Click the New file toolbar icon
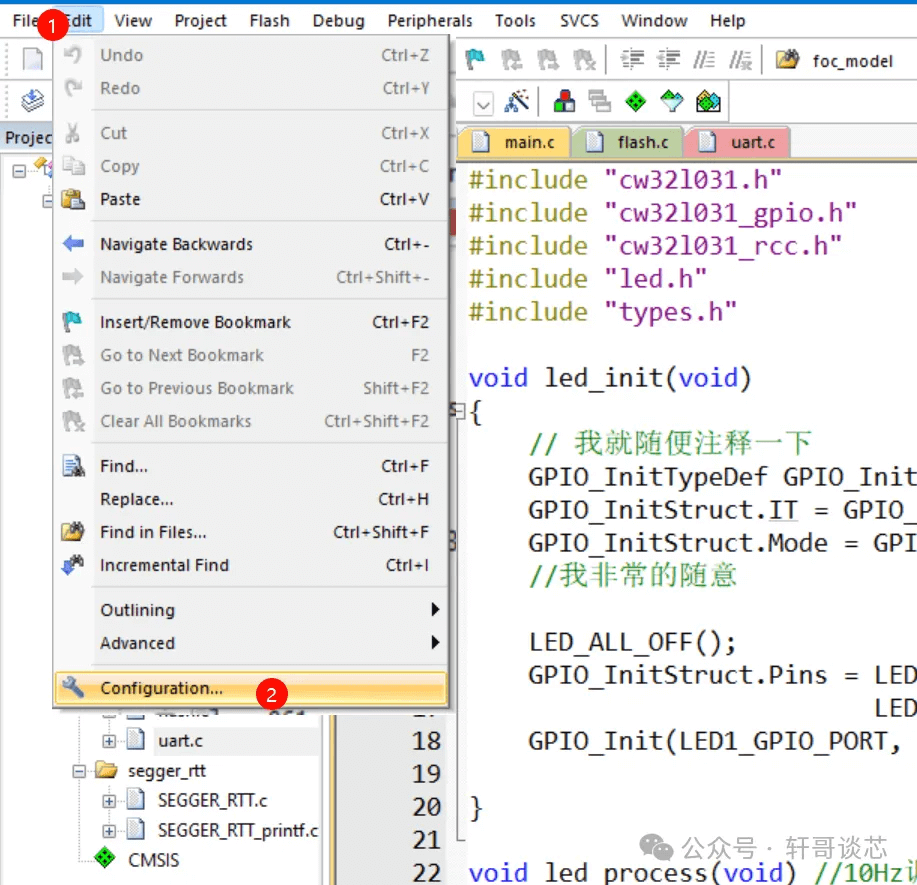The width and height of the screenshot is (917, 885). (33, 60)
